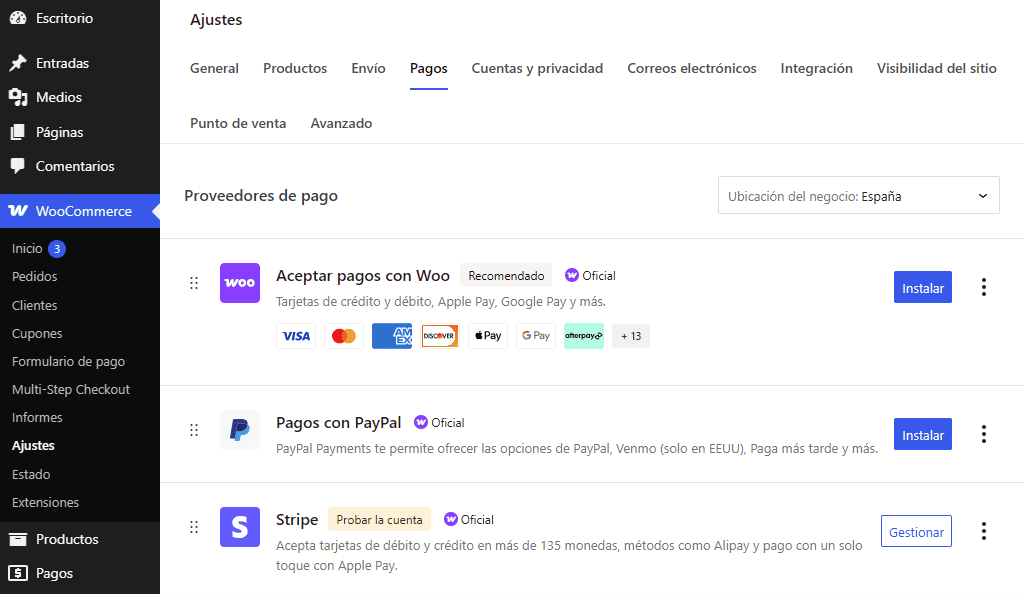Open the Cuentas y privacidad tab

[x=537, y=69]
